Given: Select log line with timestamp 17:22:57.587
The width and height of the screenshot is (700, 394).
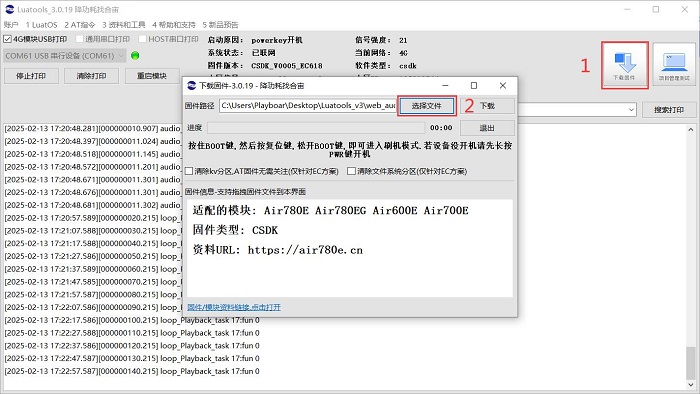Looking at the screenshot, I should [132, 371].
